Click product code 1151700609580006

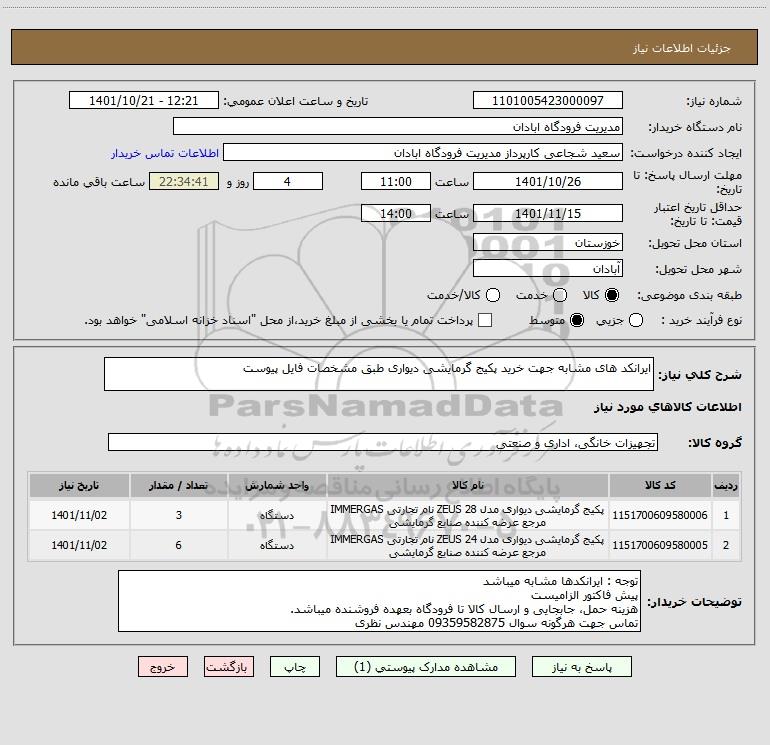660,515
